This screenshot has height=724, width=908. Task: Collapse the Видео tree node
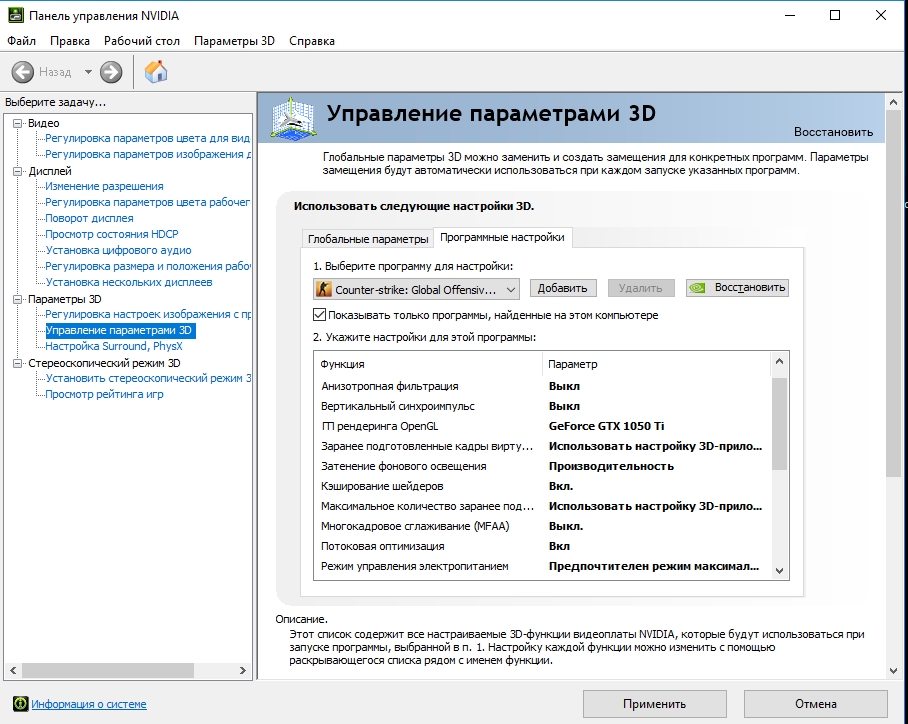[17, 123]
